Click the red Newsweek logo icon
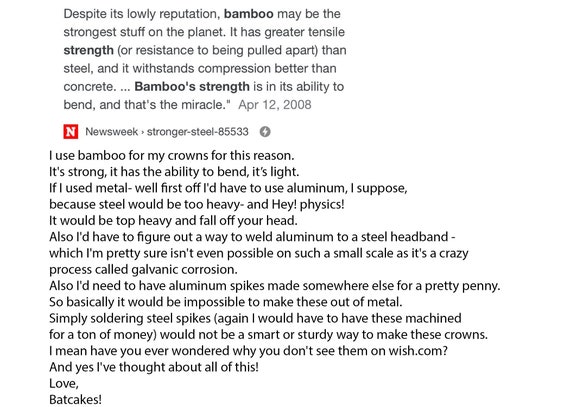The width and height of the screenshot is (570, 407). (71, 132)
